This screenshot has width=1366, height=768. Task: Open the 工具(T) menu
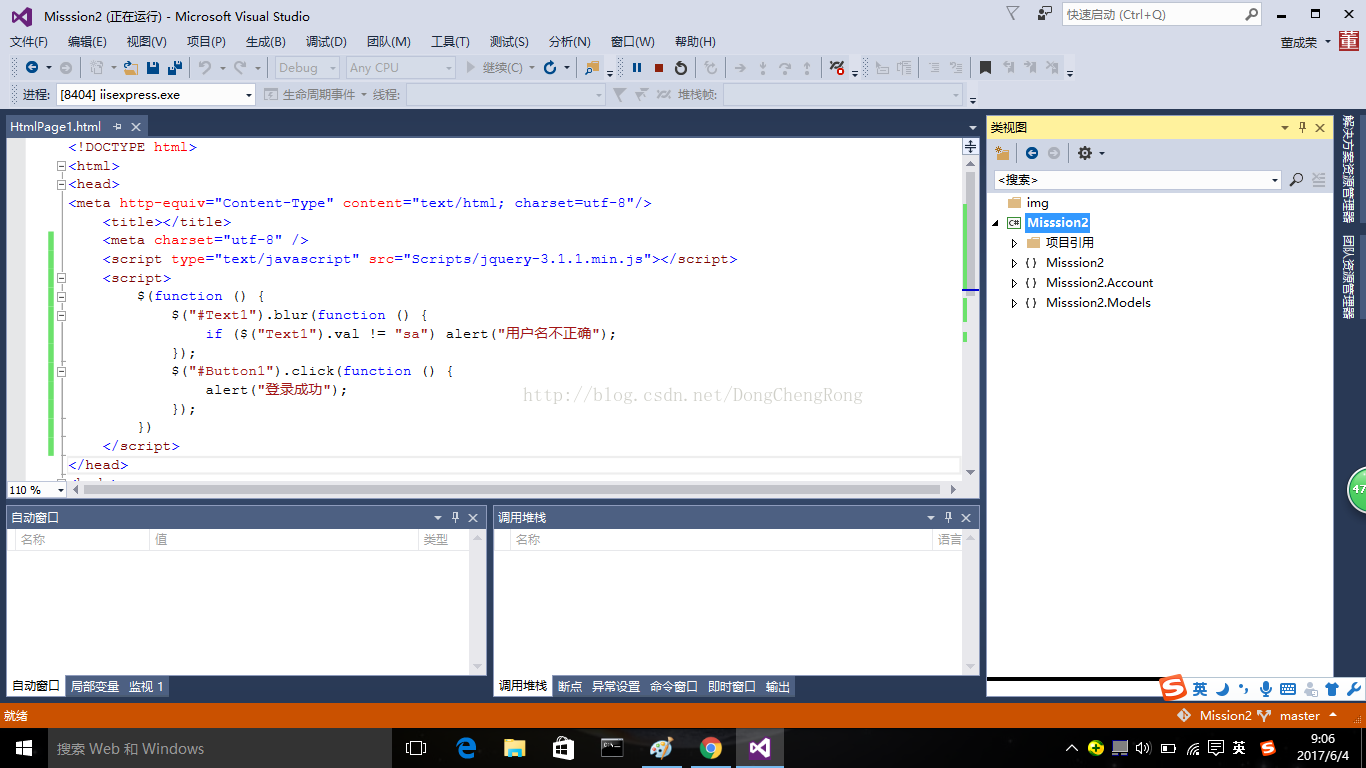pyautogui.click(x=450, y=42)
